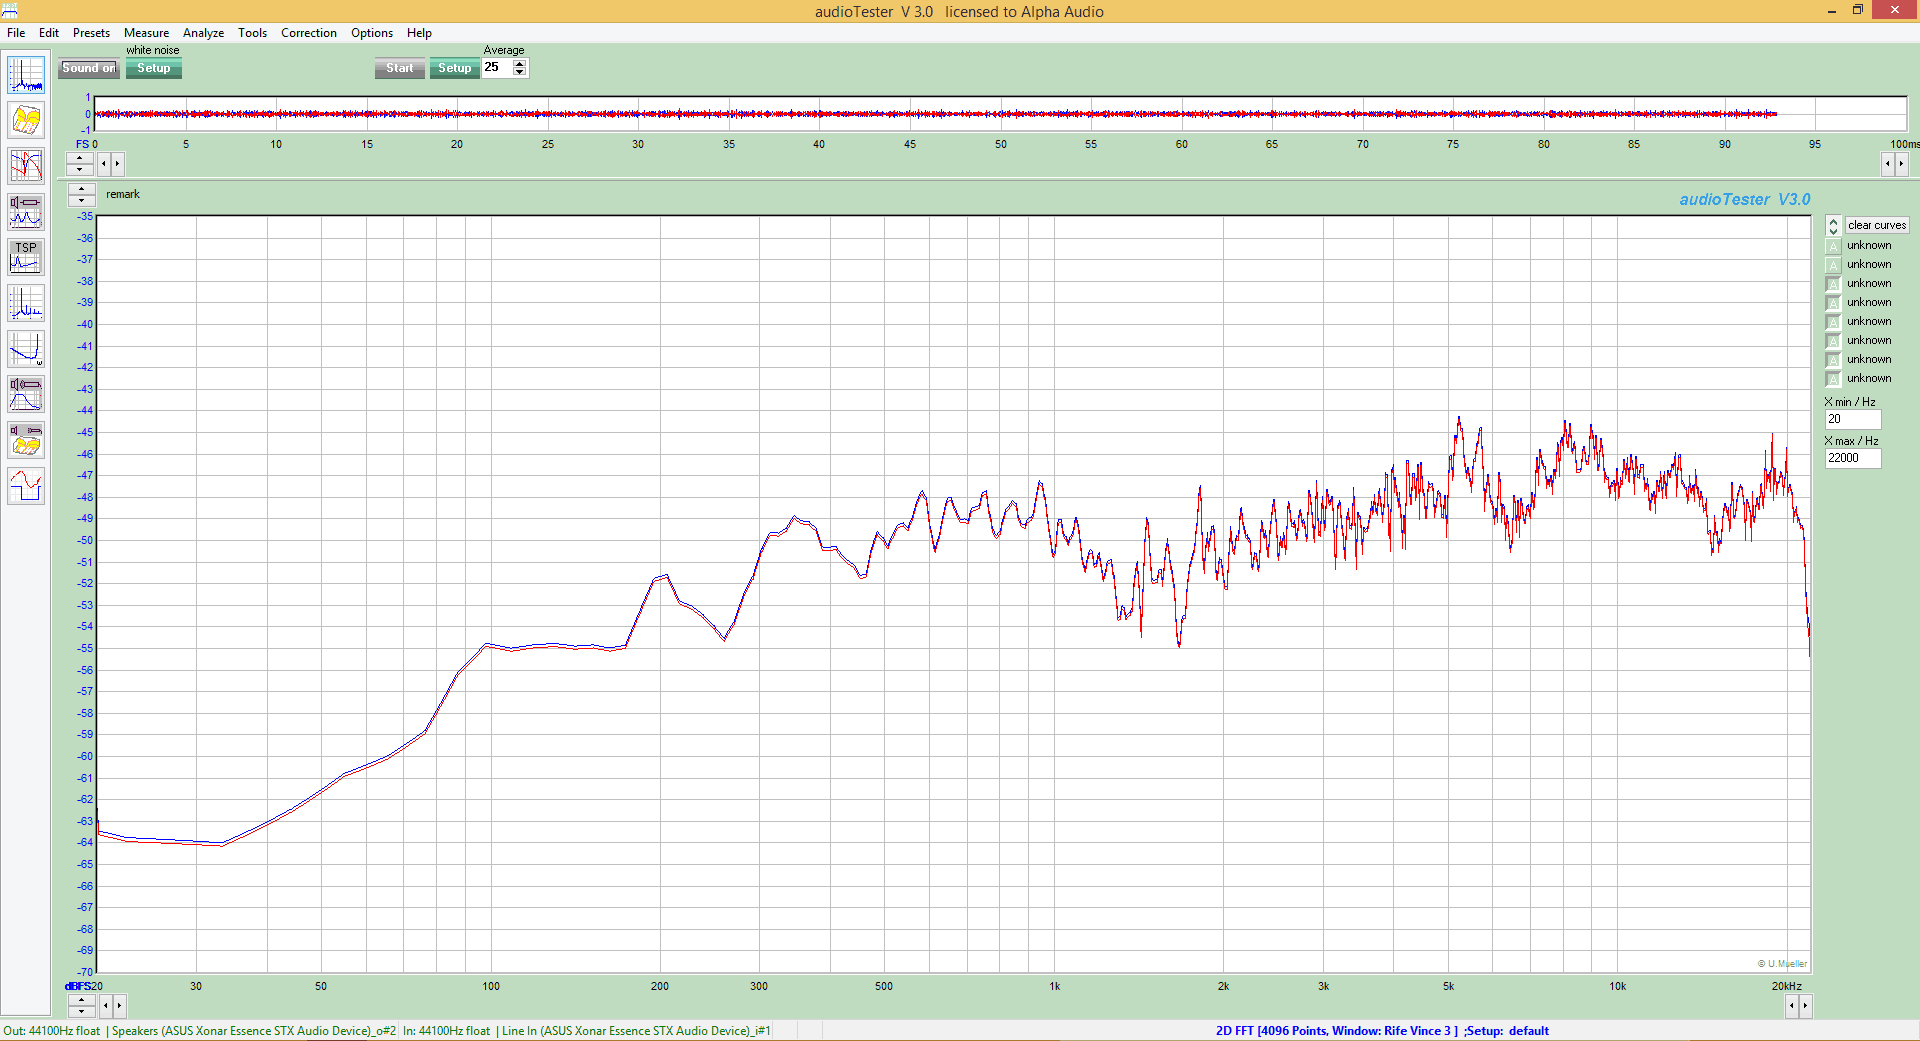Click the X max / Hz input field
The image size is (1920, 1041).
point(1853,458)
